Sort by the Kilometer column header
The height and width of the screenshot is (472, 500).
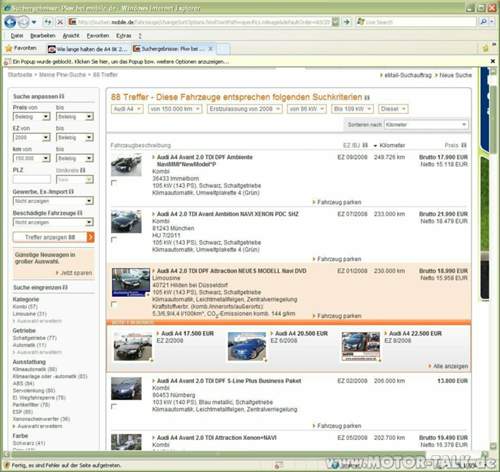coord(392,145)
